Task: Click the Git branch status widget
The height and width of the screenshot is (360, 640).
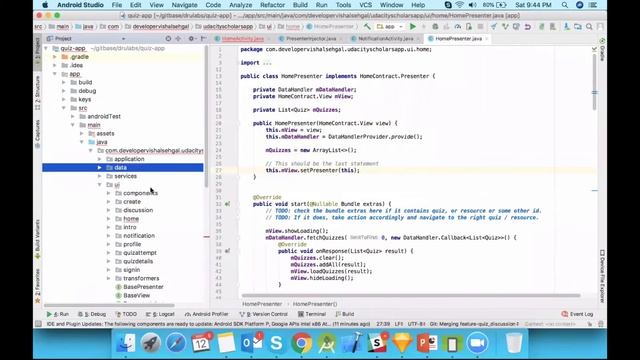Action: [474, 324]
